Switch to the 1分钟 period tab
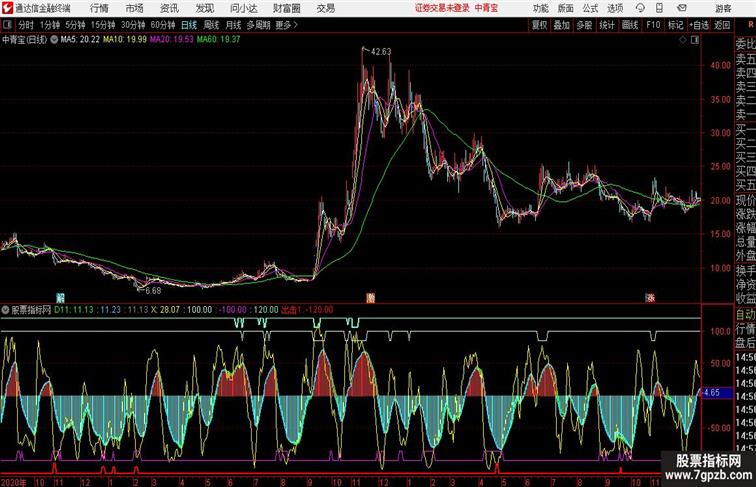 coord(50,25)
